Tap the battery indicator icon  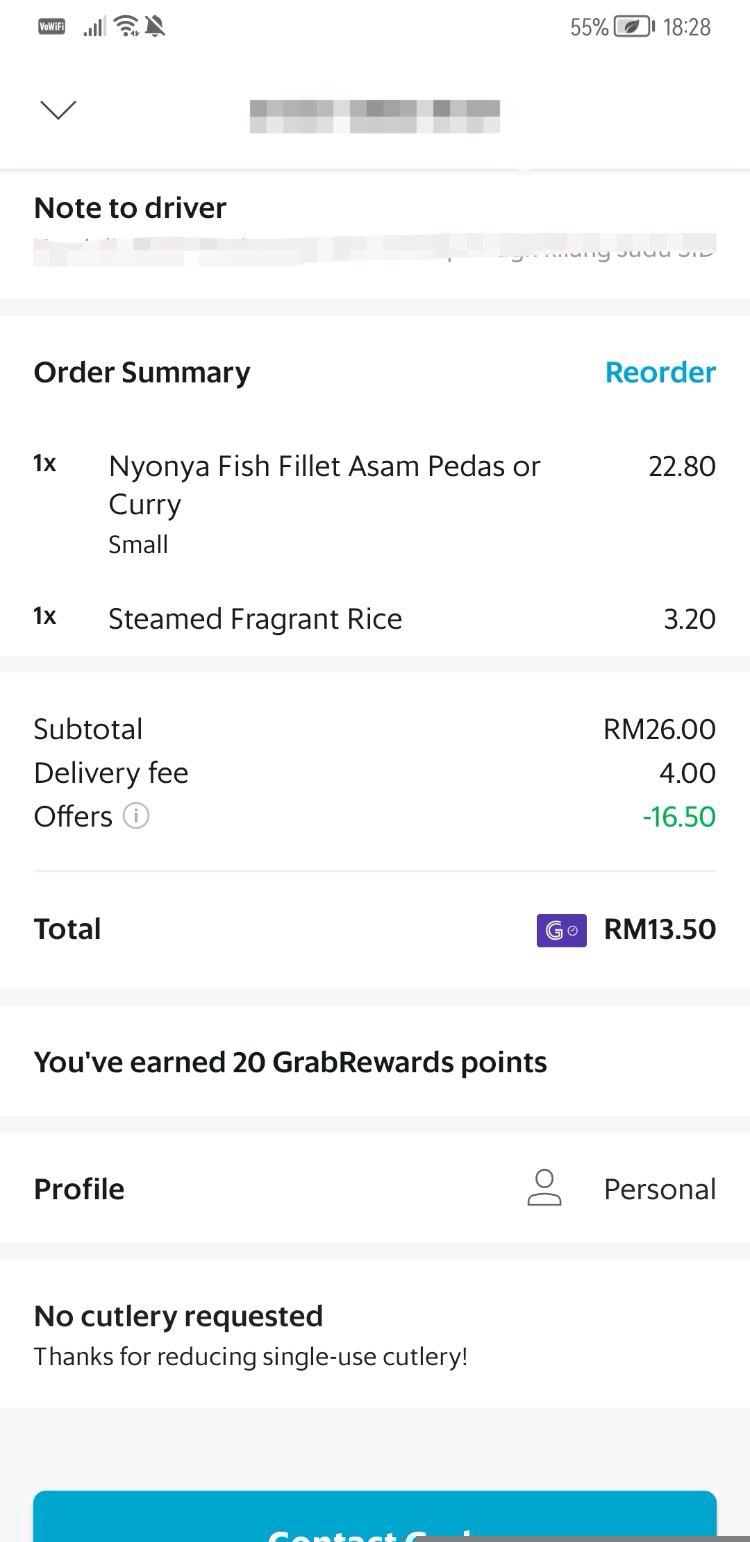tap(634, 27)
